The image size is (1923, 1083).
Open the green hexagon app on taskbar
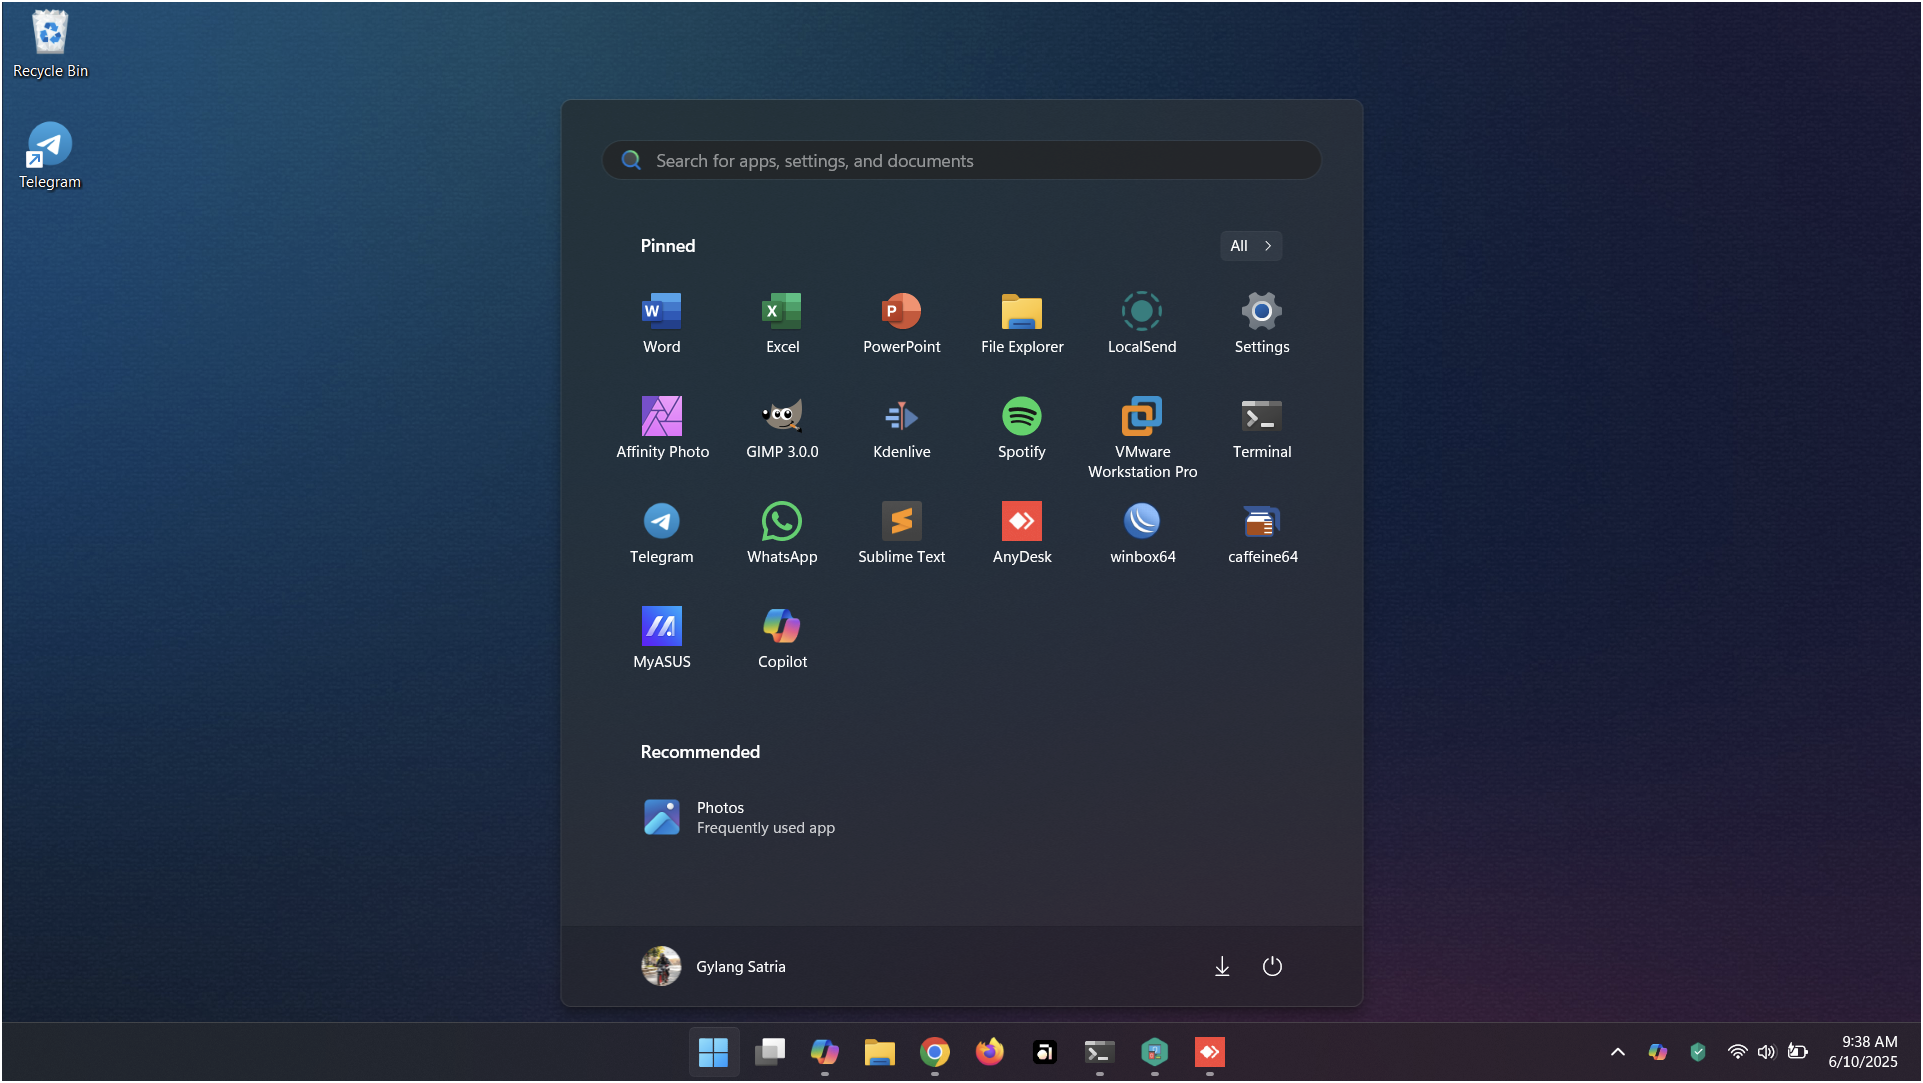click(1154, 1052)
